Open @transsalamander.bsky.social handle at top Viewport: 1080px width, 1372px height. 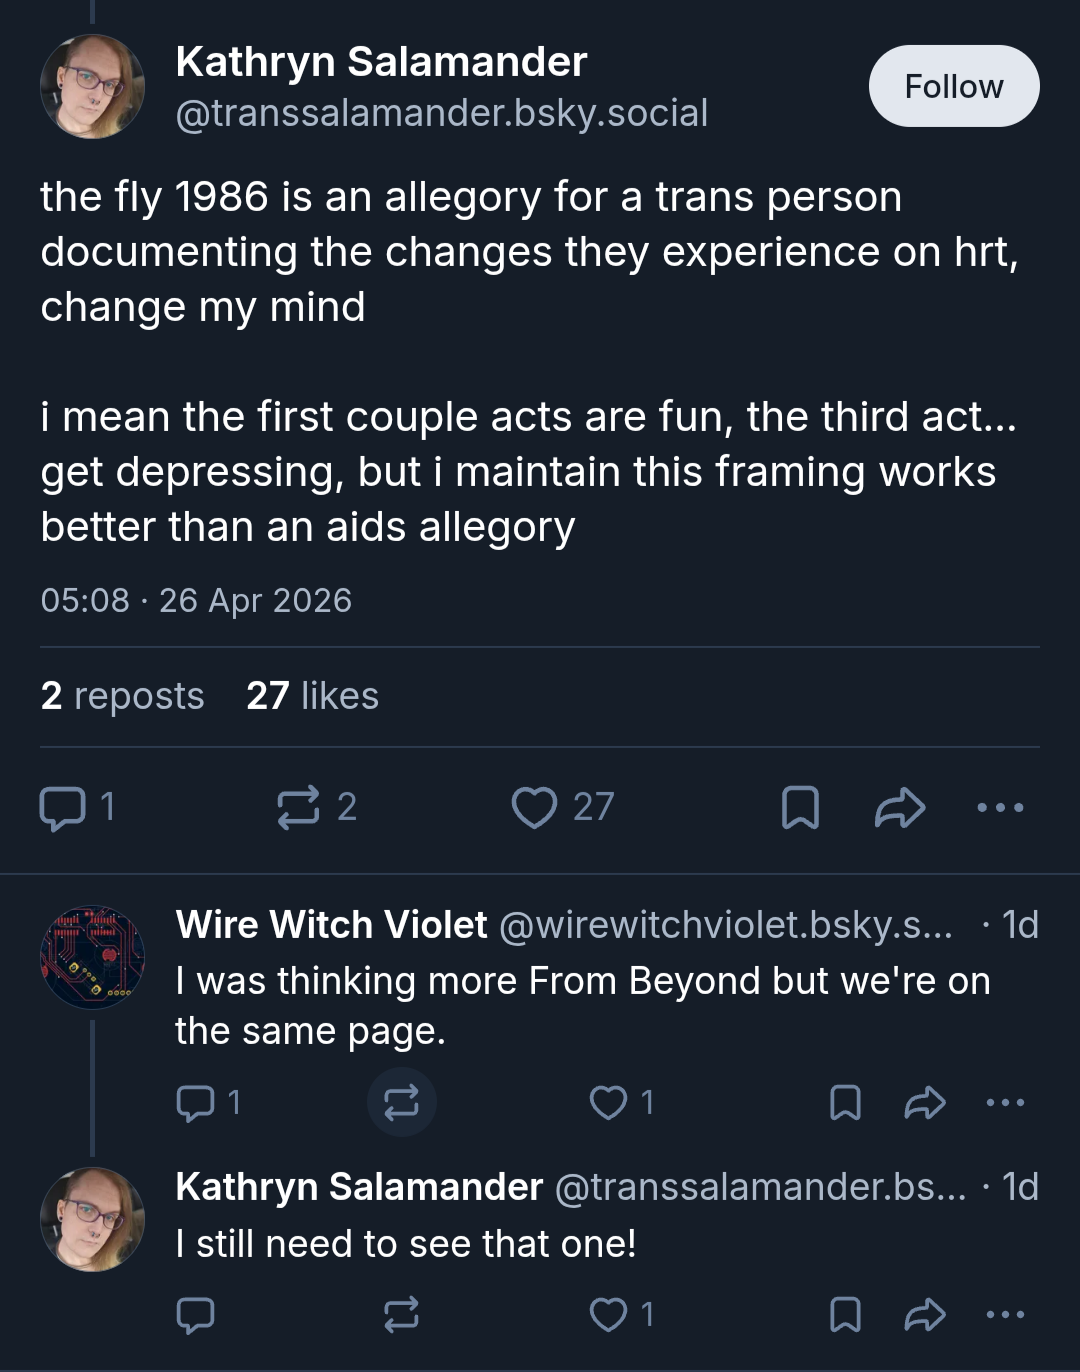pos(442,113)
